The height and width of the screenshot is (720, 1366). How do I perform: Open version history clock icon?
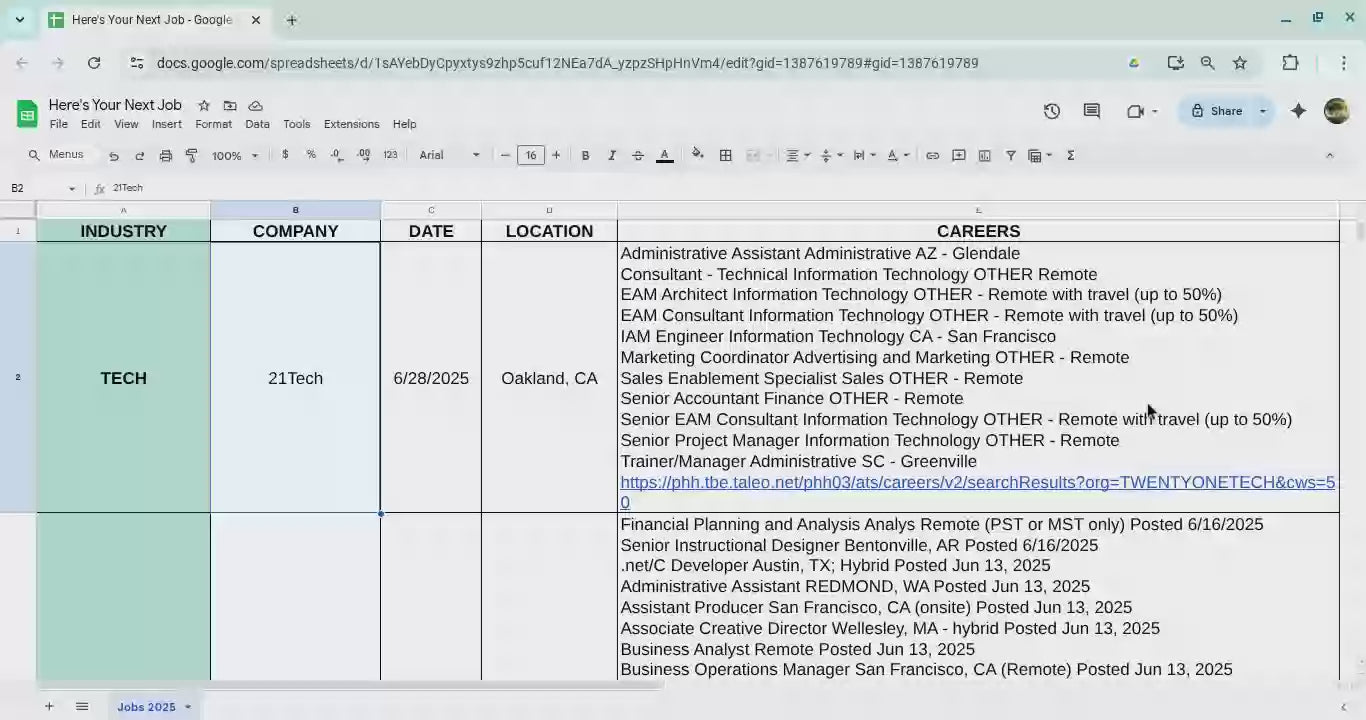(1052, 111)
